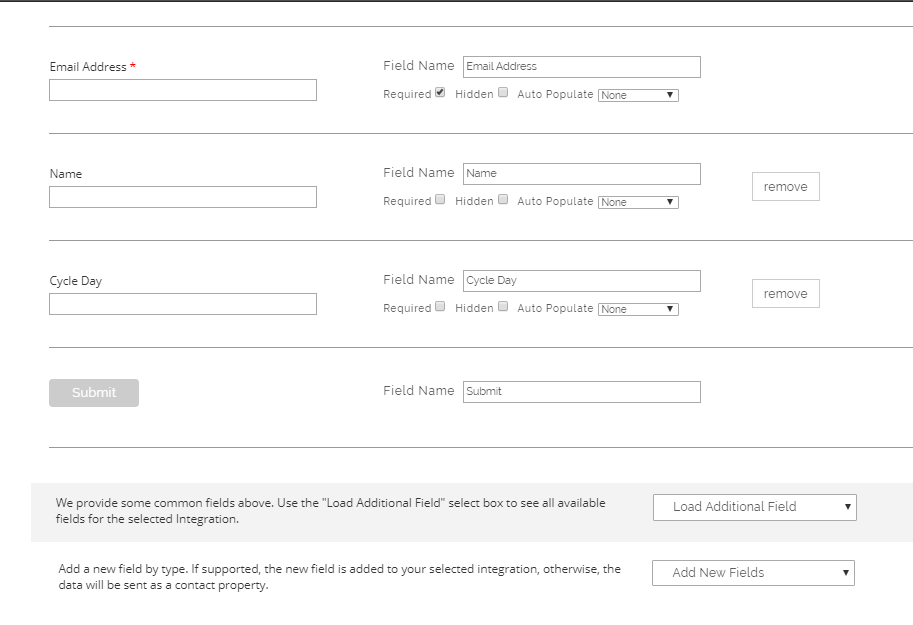Uncheck Required for the Email Address field

(x=440, y=92)
